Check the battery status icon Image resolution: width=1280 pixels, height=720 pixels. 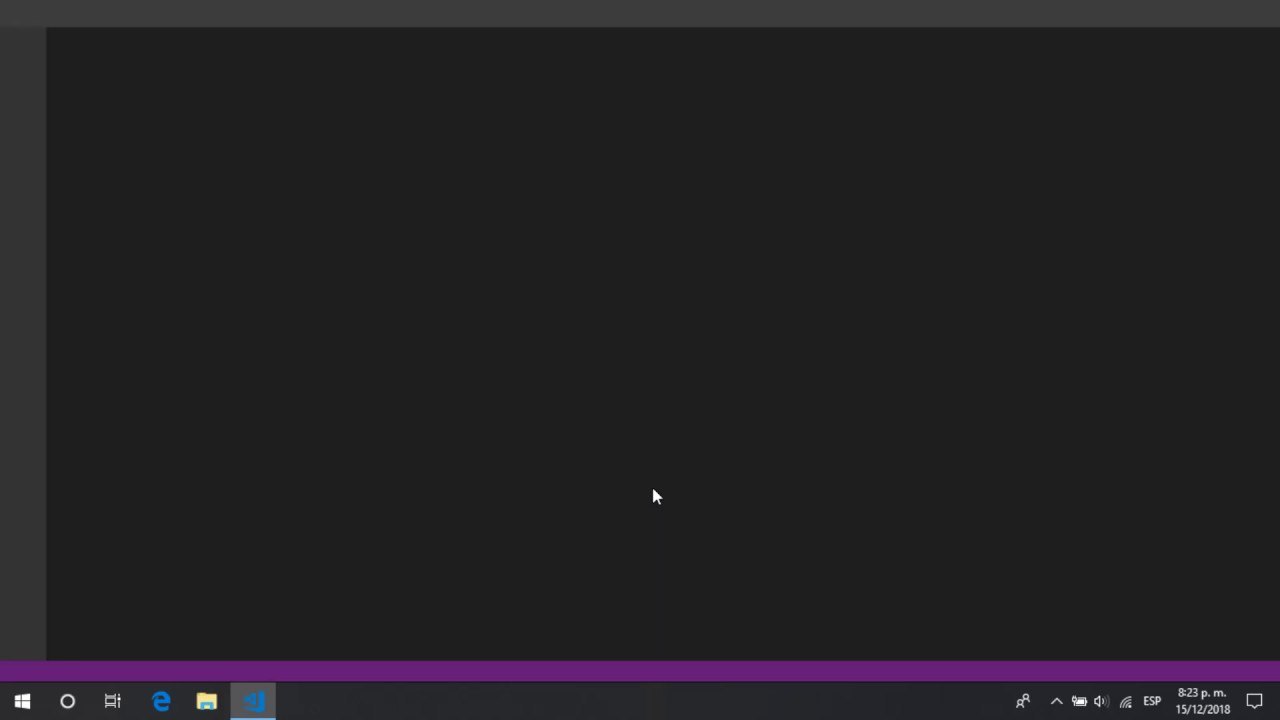(1079, 702)
